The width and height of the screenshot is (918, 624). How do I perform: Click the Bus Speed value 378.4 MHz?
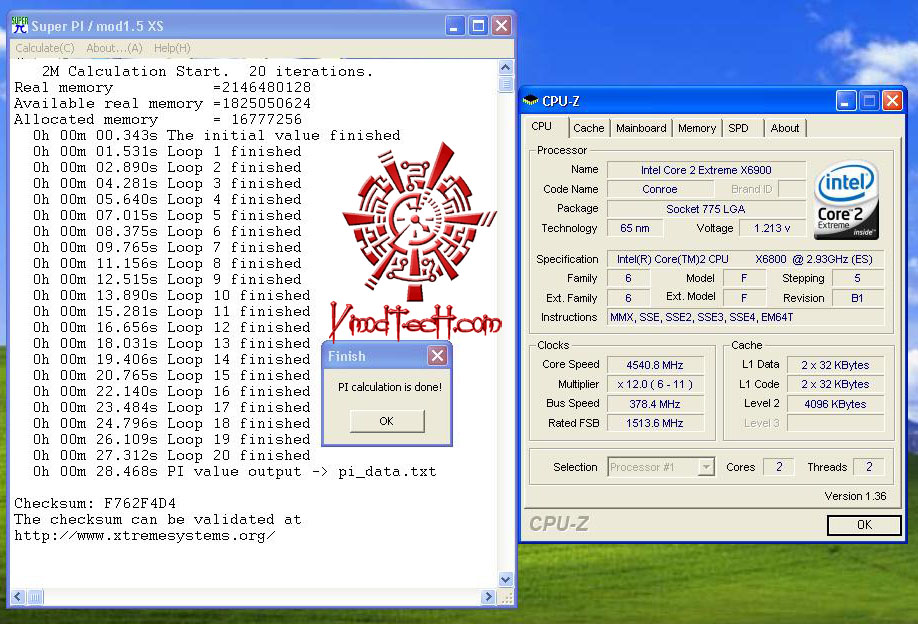click(x=655, y=404)
